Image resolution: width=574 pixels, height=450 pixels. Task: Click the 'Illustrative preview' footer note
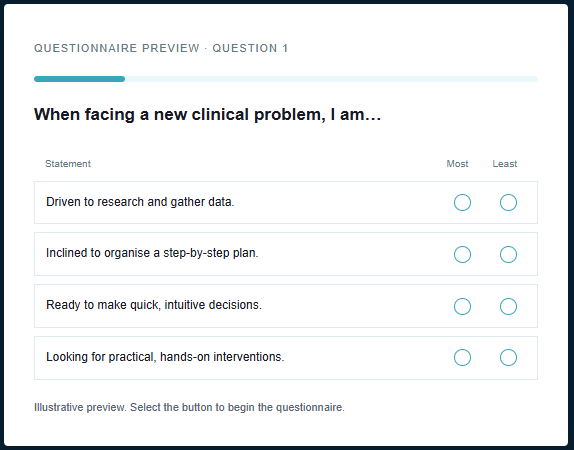pos(189,408)
